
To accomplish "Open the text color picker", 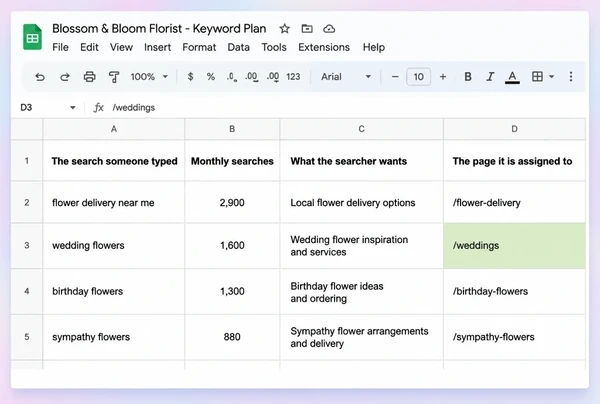I will 512,77.
